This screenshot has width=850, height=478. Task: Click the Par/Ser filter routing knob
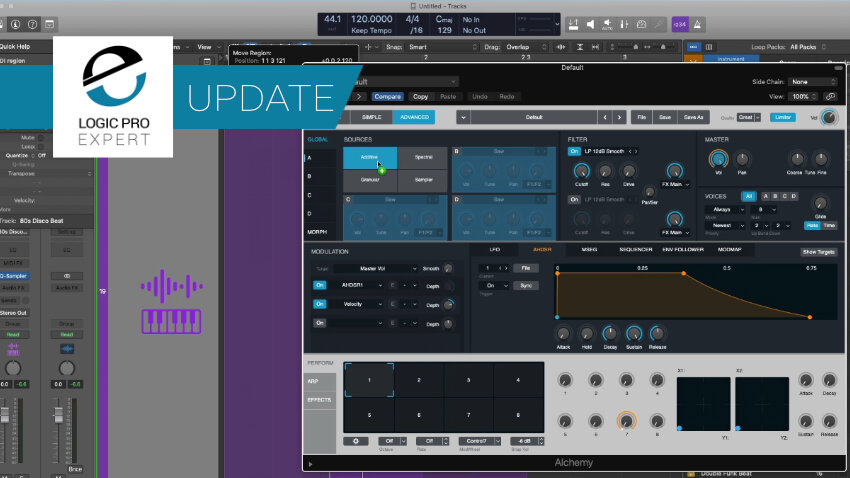tap(649, 192)
